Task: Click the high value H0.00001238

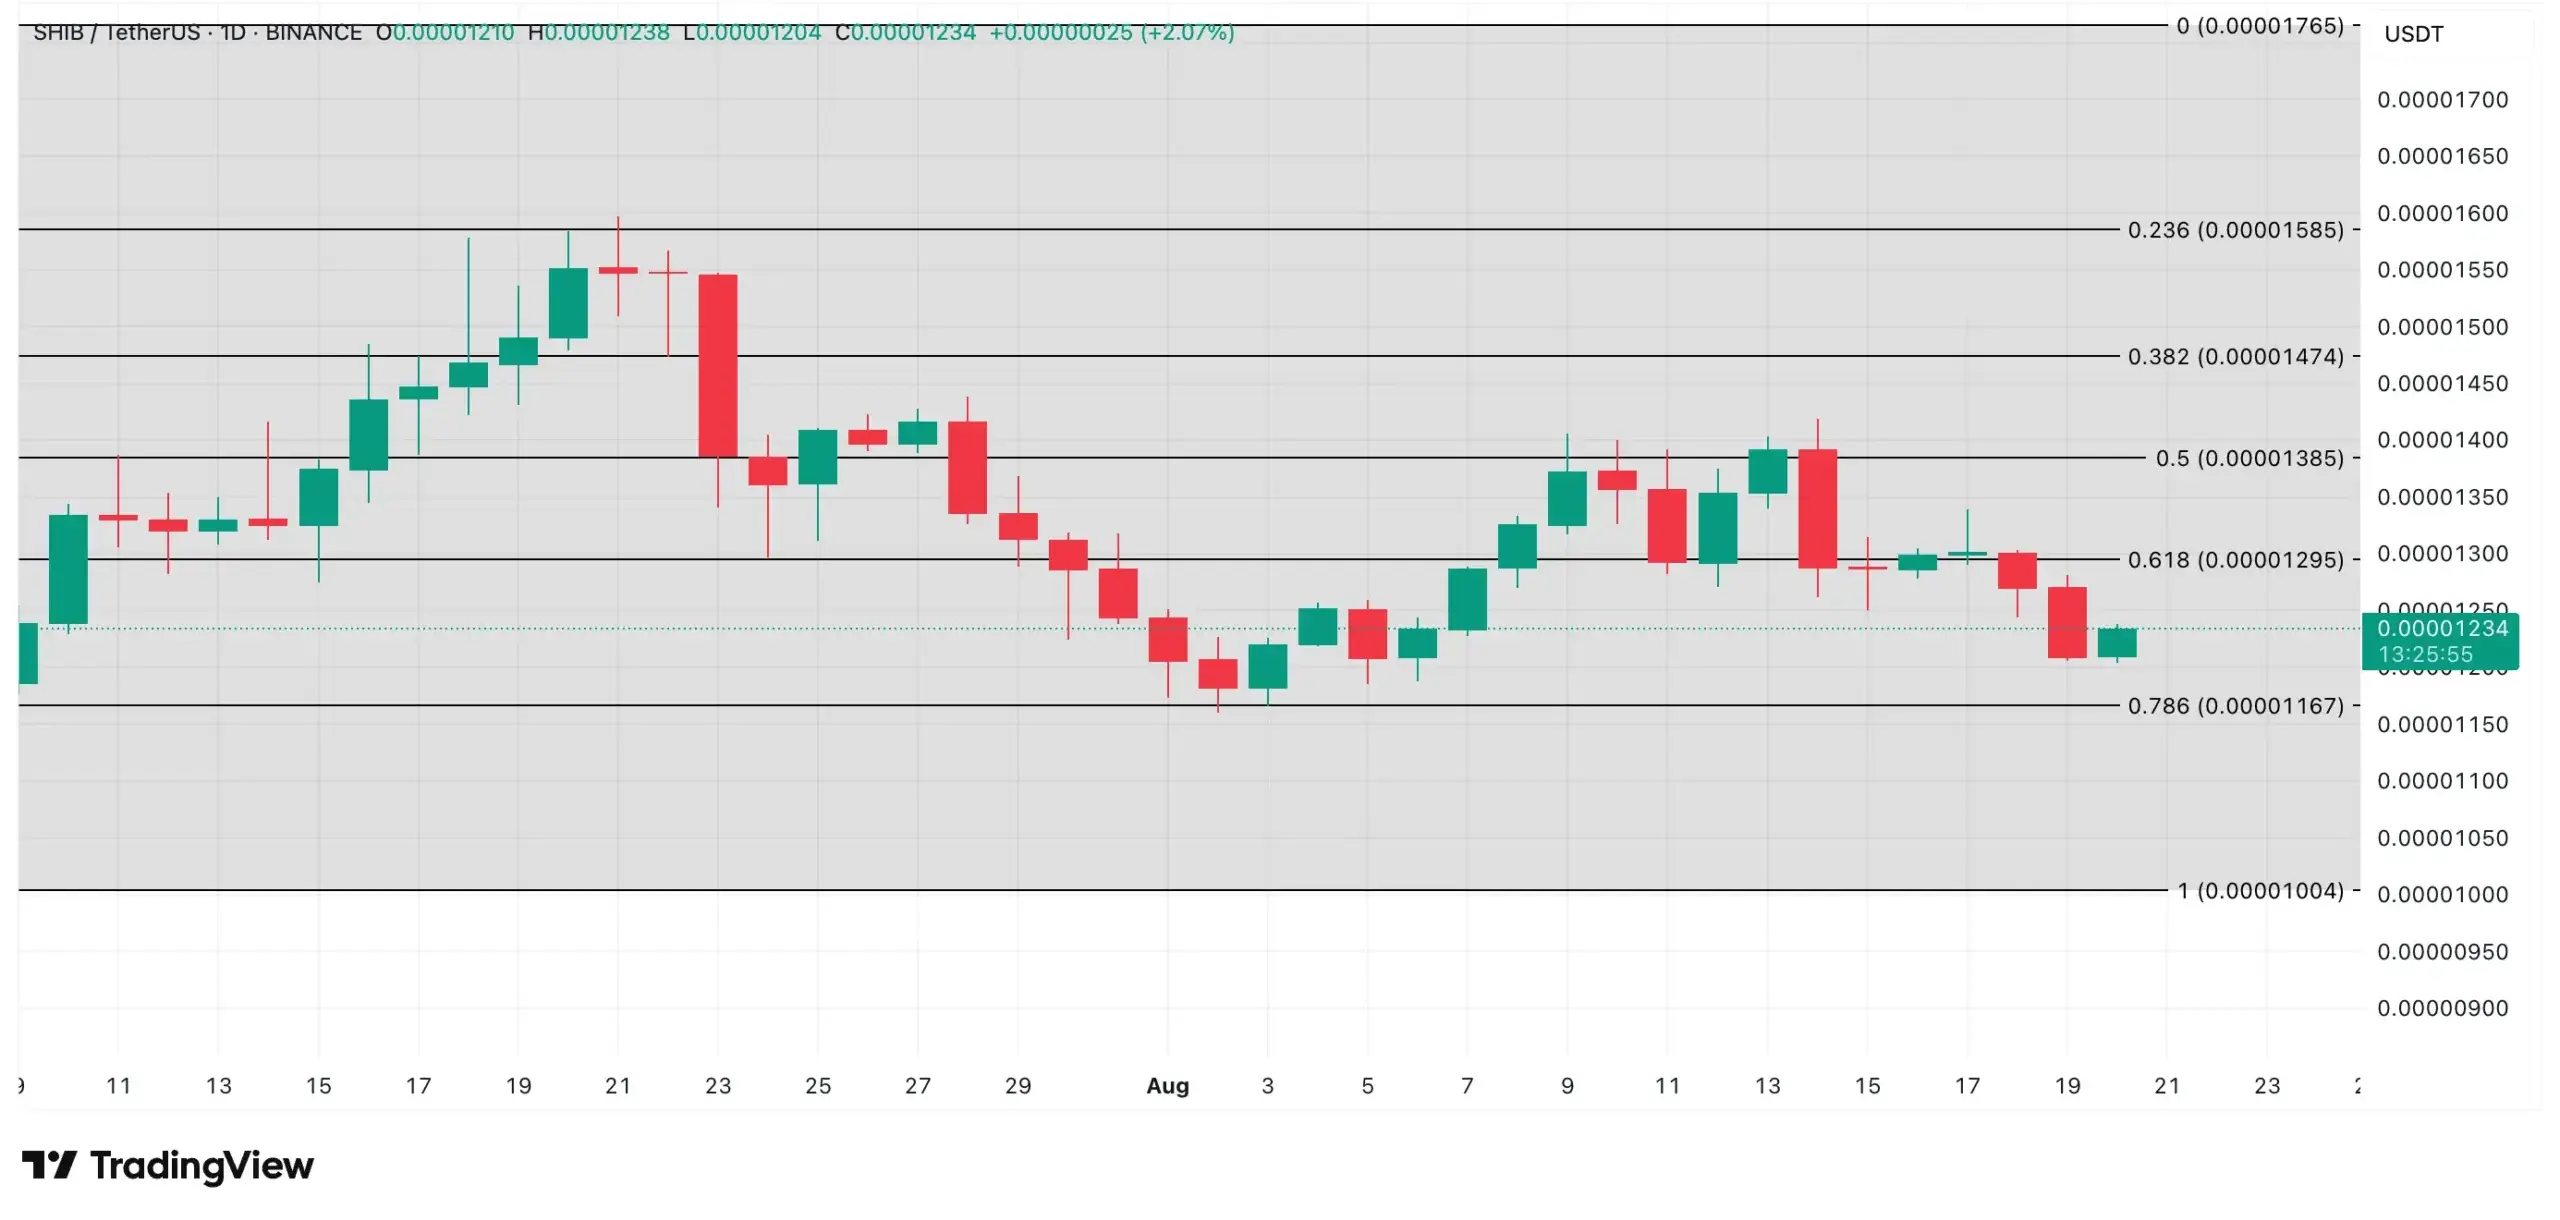Action: click(598, 32)
